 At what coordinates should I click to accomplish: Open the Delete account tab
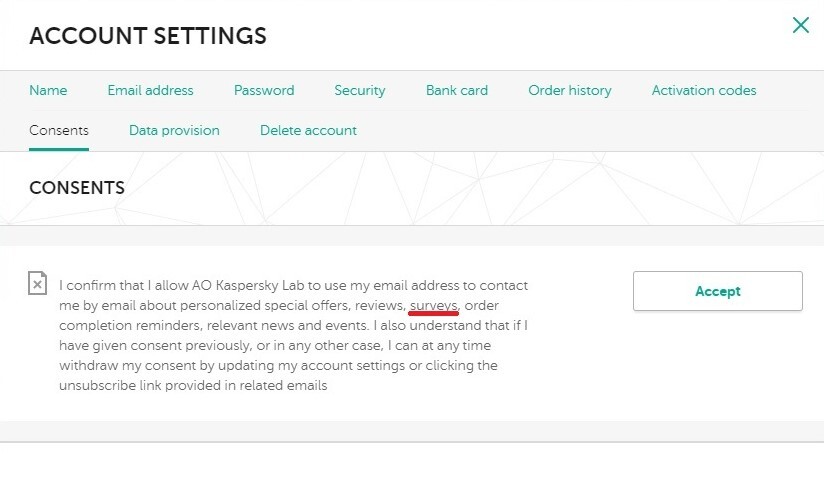(x=308, y=130)
